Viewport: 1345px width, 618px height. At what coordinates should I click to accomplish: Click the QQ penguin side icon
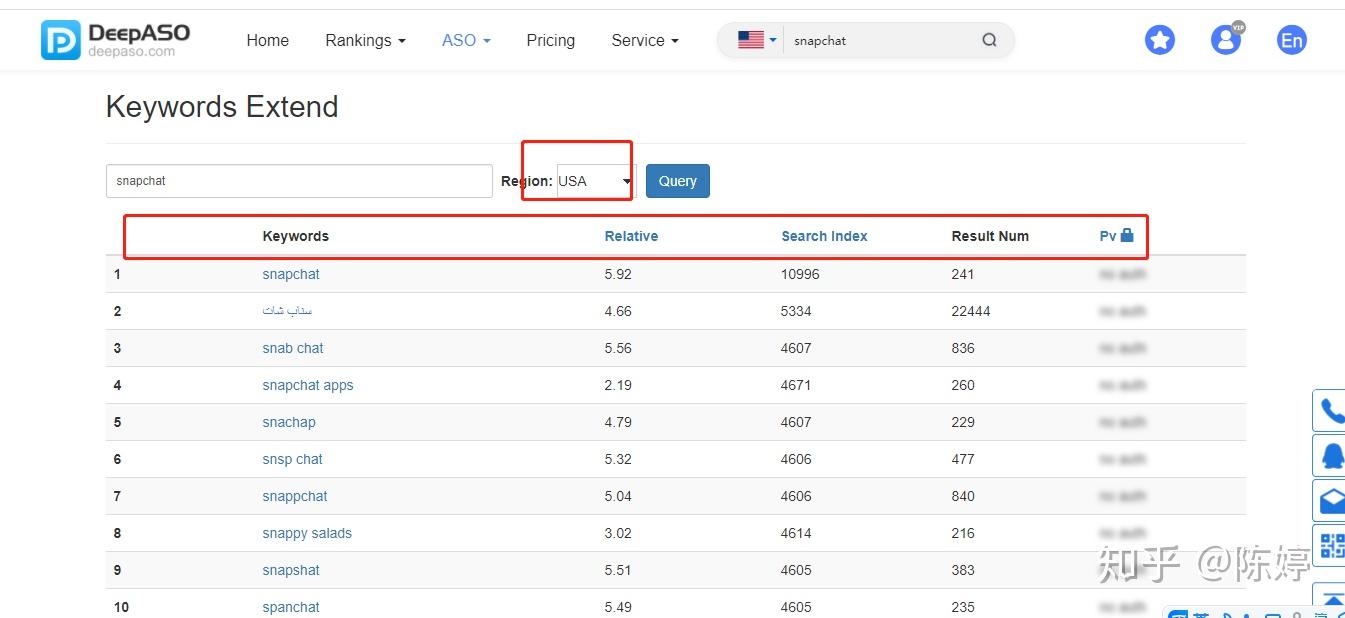point(1330,456)
